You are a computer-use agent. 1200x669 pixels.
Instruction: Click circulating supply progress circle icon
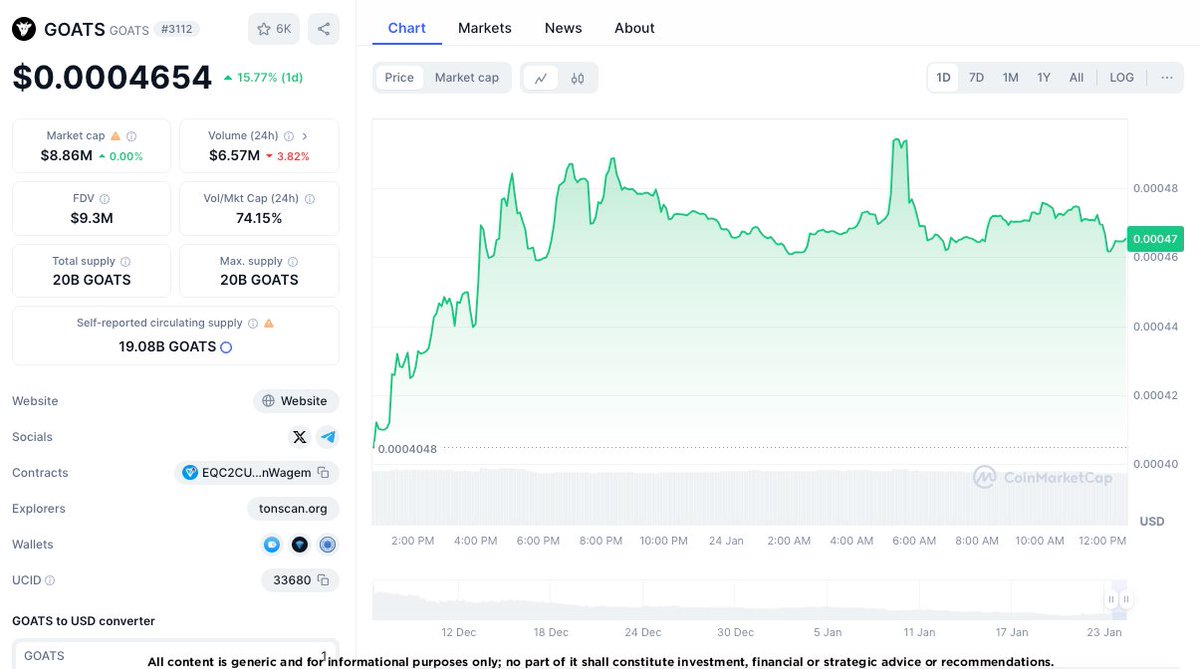click(226, 347)
